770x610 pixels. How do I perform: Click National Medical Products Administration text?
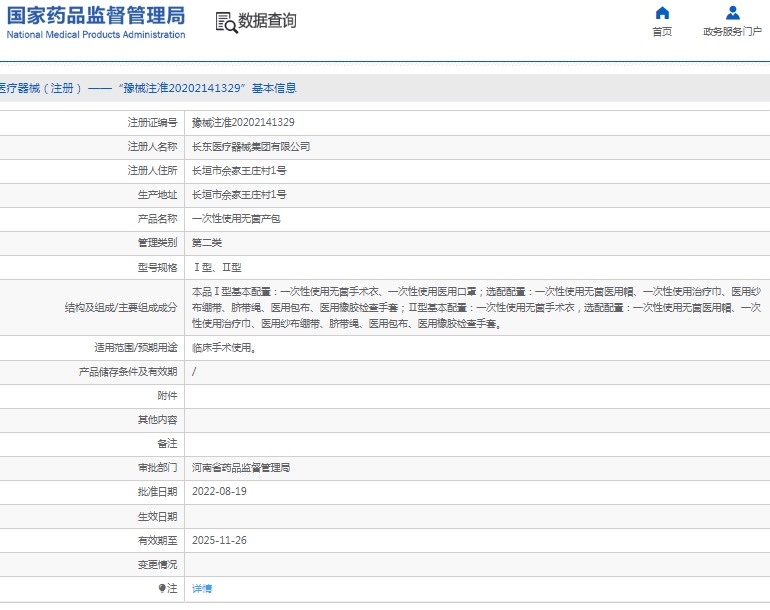pos(96,35)
